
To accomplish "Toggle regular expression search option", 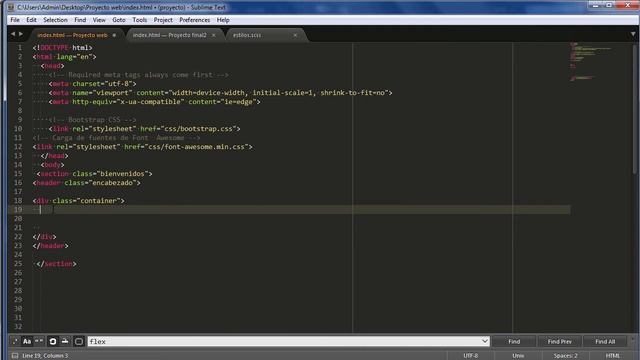I will tap(15, 341).
